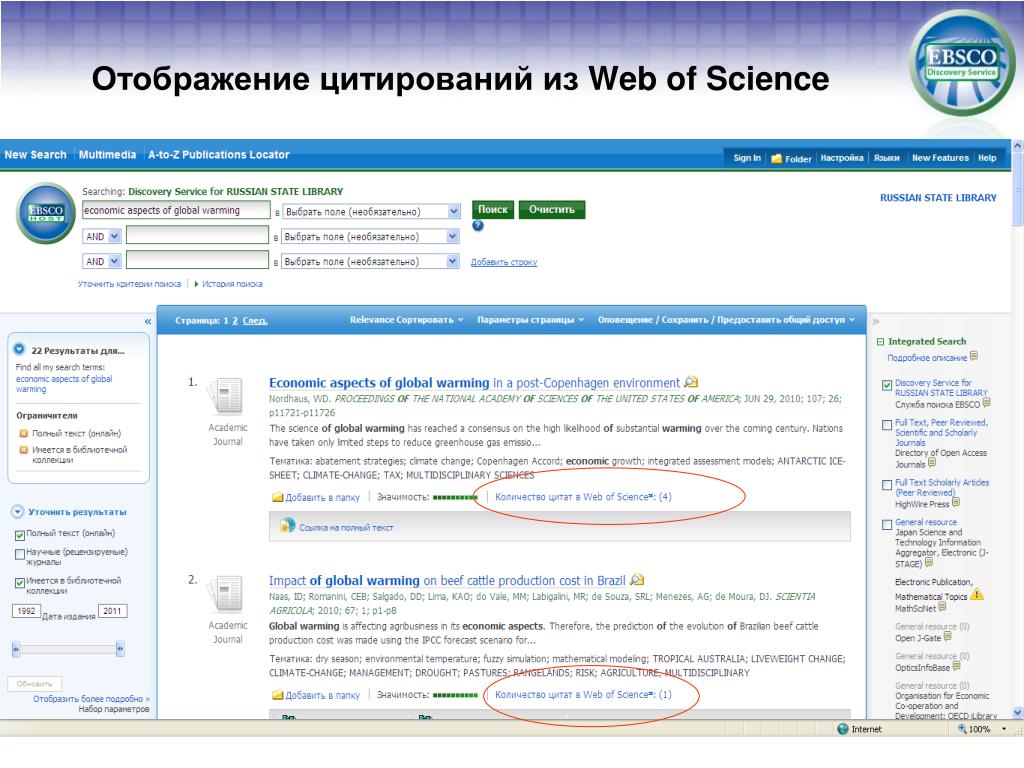Uncheck 'Имеется в библиотечной коллекции' checkbox
Screen dimensions: 1024x768
tap(20, 583)
